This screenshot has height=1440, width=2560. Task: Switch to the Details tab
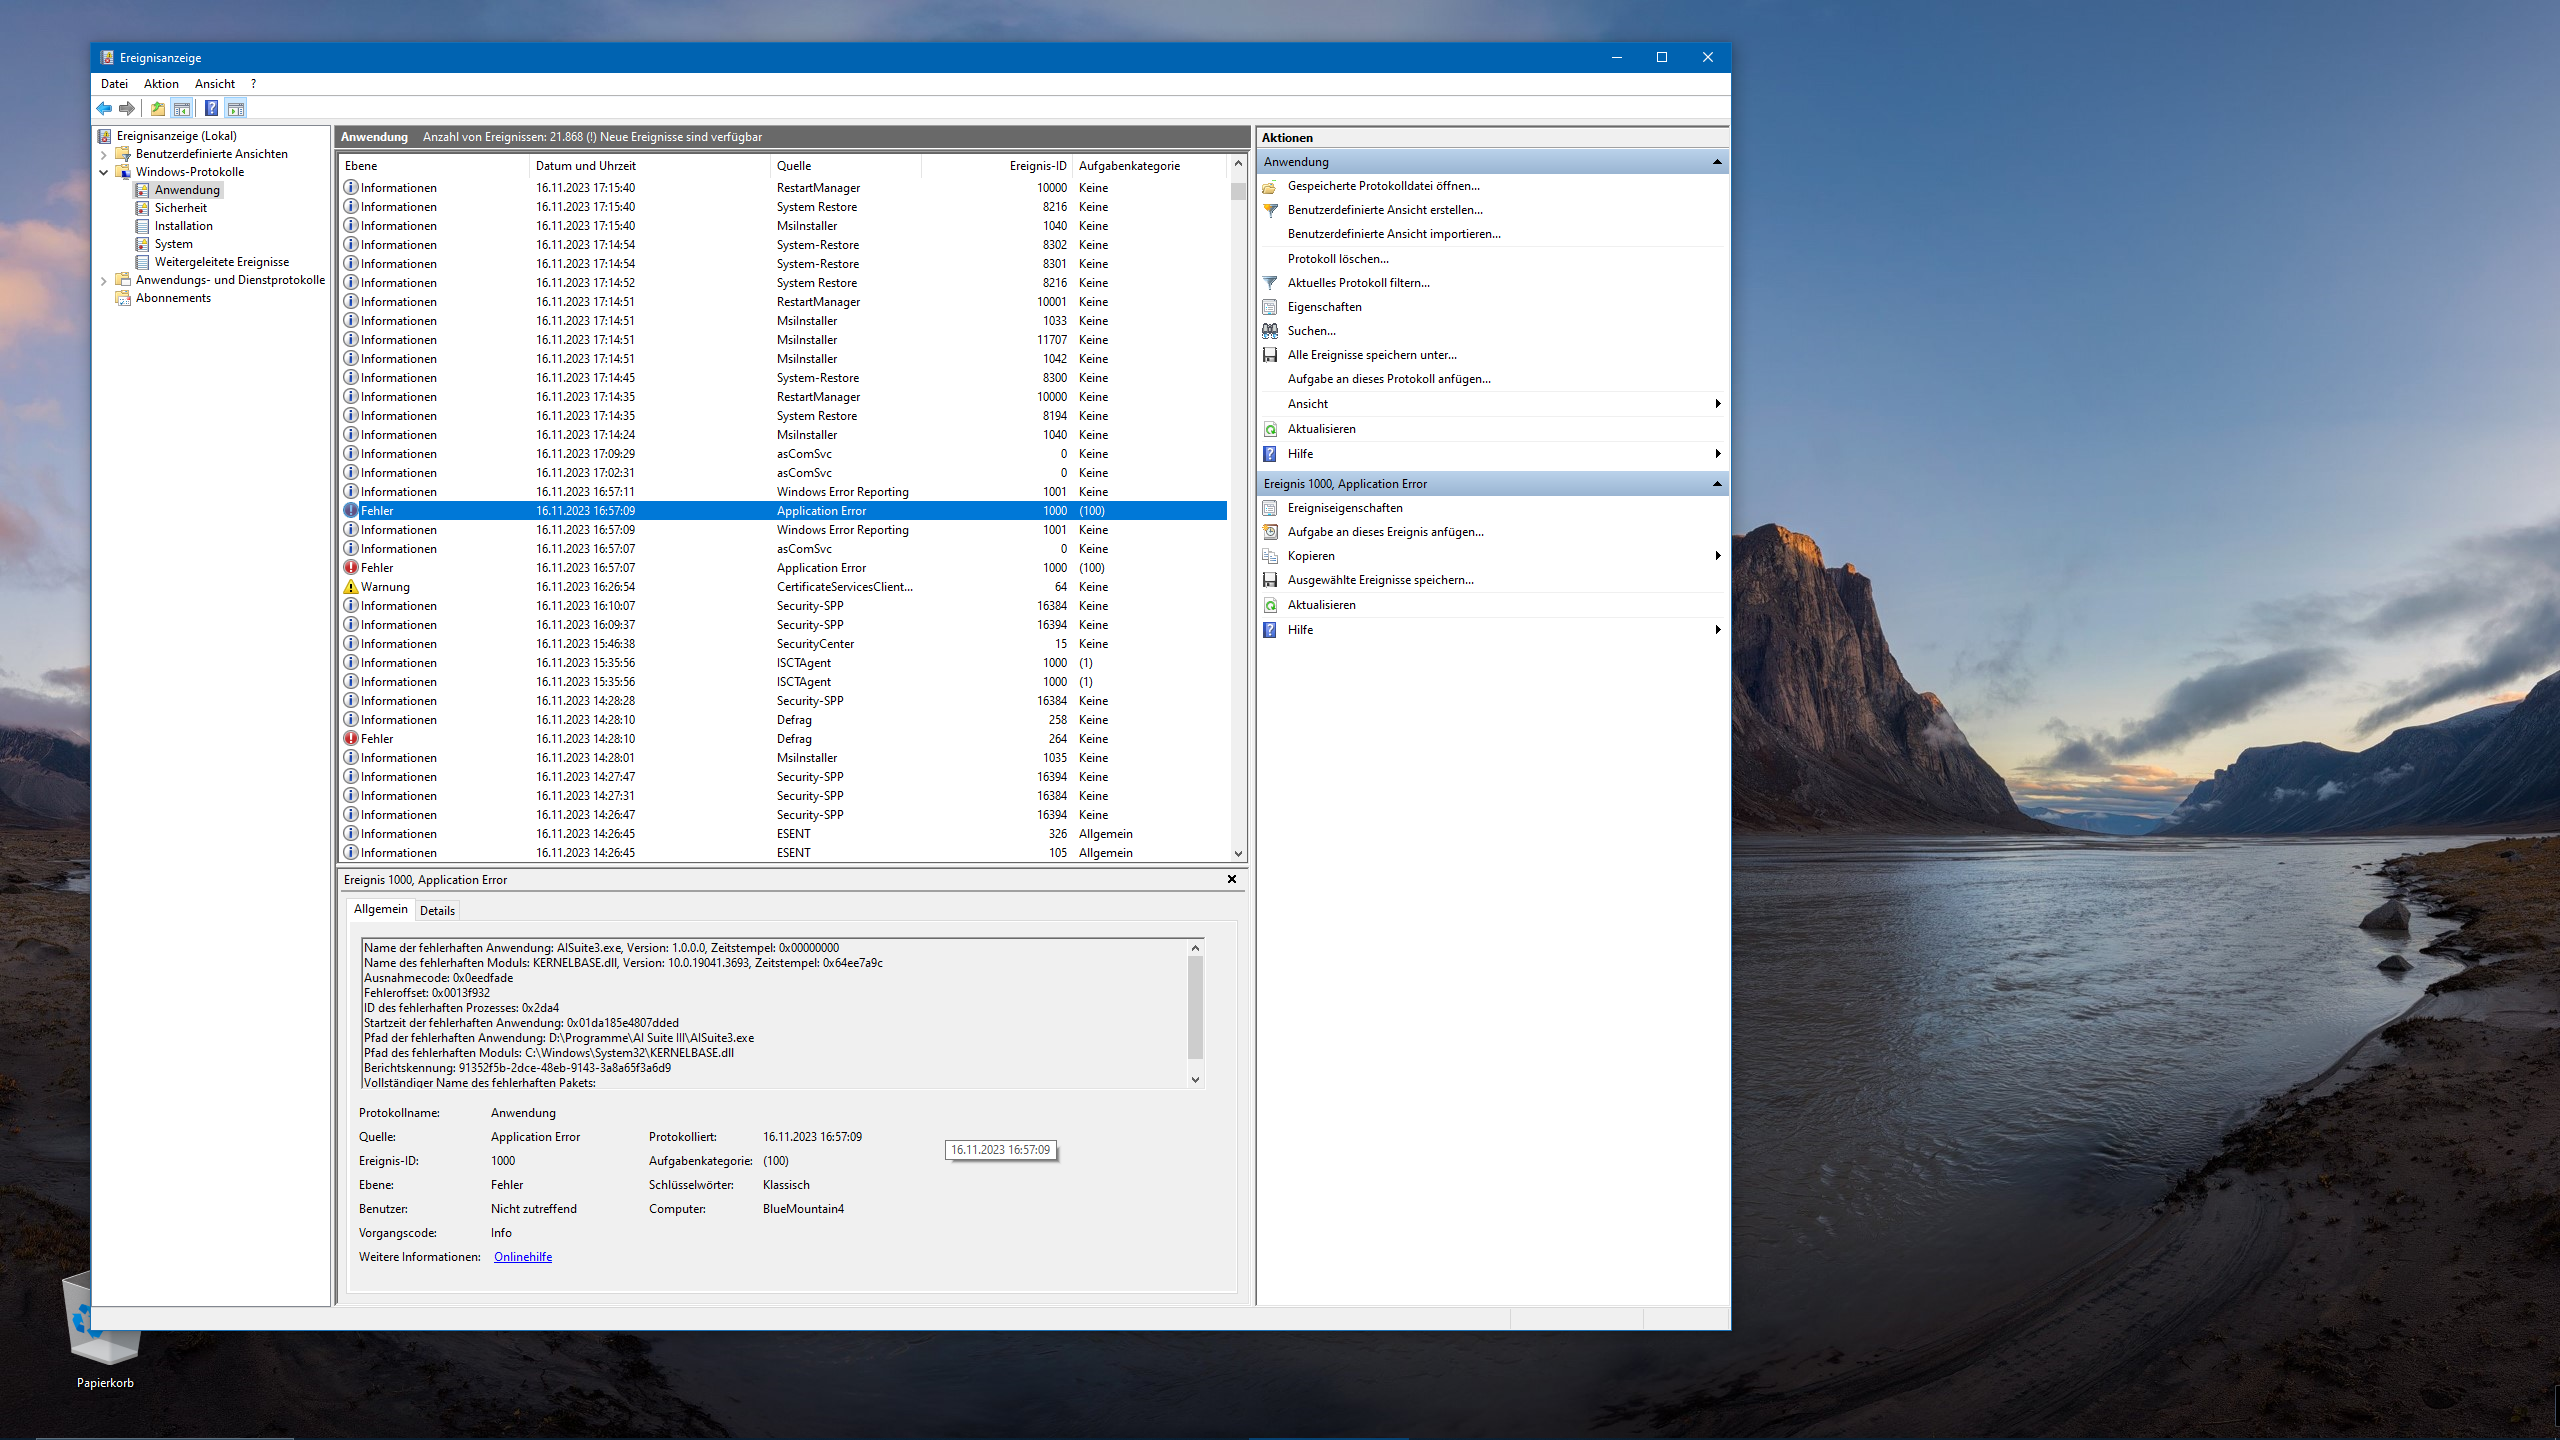pyautogui.click(x=437, y=910)
